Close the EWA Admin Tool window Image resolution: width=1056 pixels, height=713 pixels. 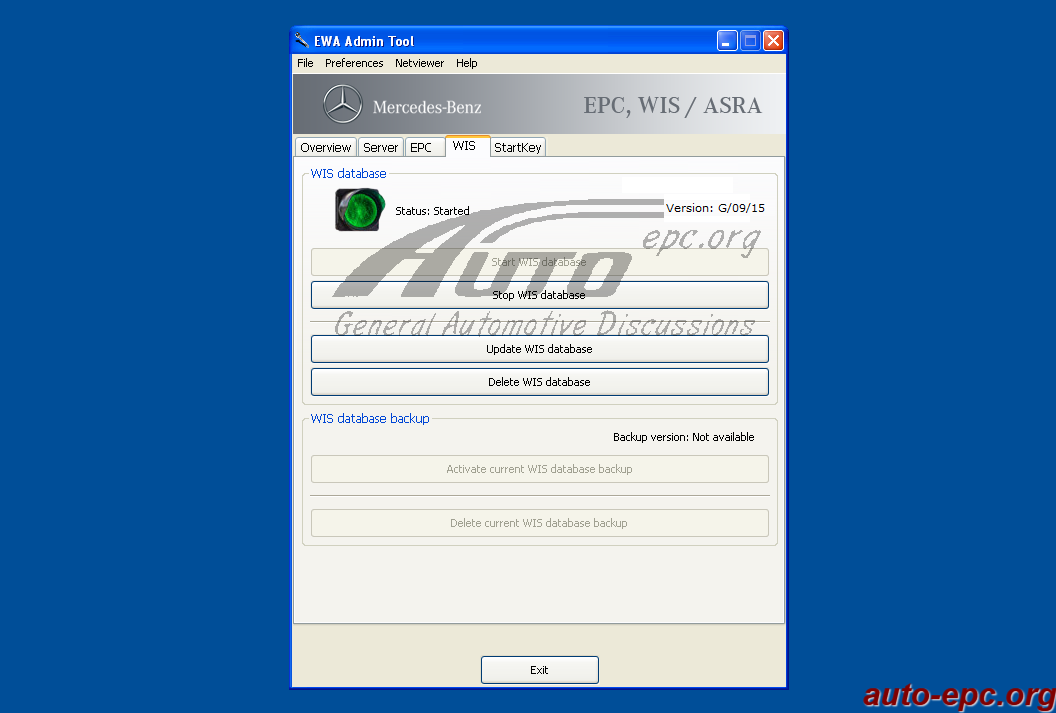(773, 40)
